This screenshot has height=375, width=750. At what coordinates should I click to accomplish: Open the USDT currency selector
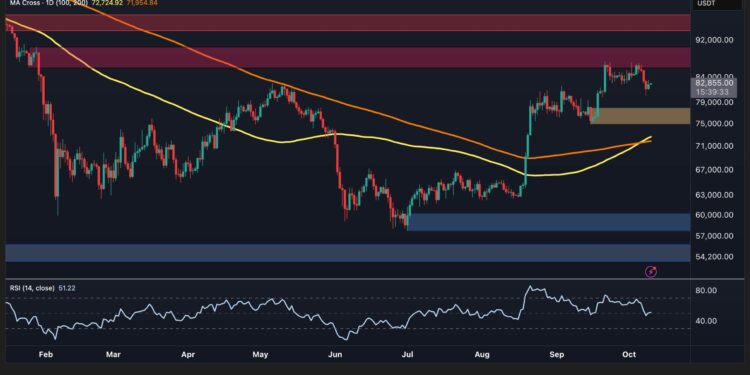coord(706,4)
